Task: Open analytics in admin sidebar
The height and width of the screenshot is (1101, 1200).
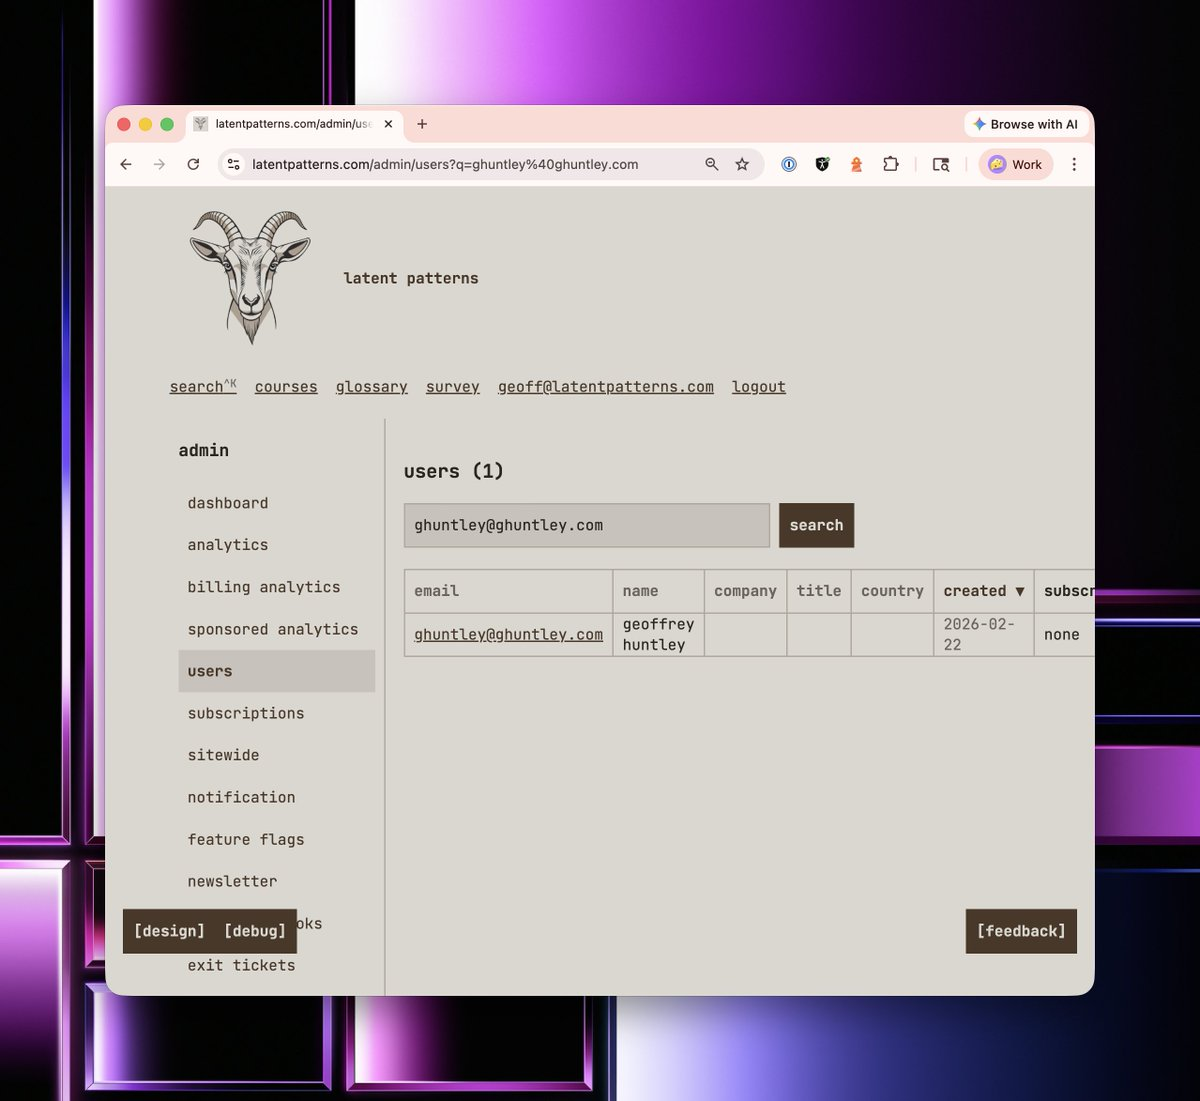Action: tap(276, 545)
